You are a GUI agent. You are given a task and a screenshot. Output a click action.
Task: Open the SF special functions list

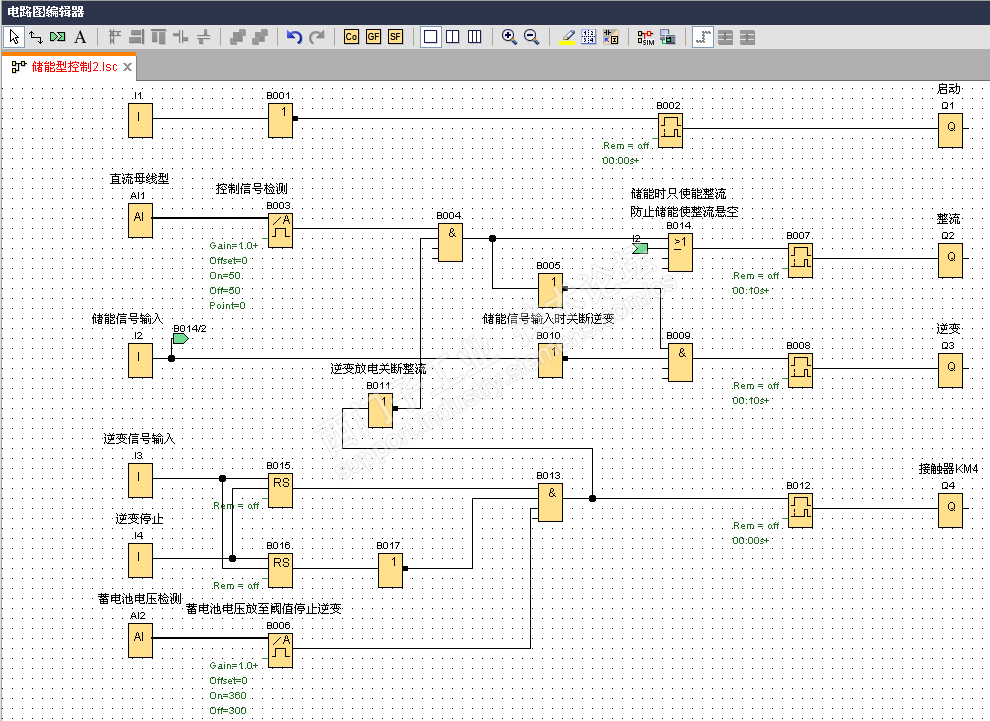coord(395,37)
